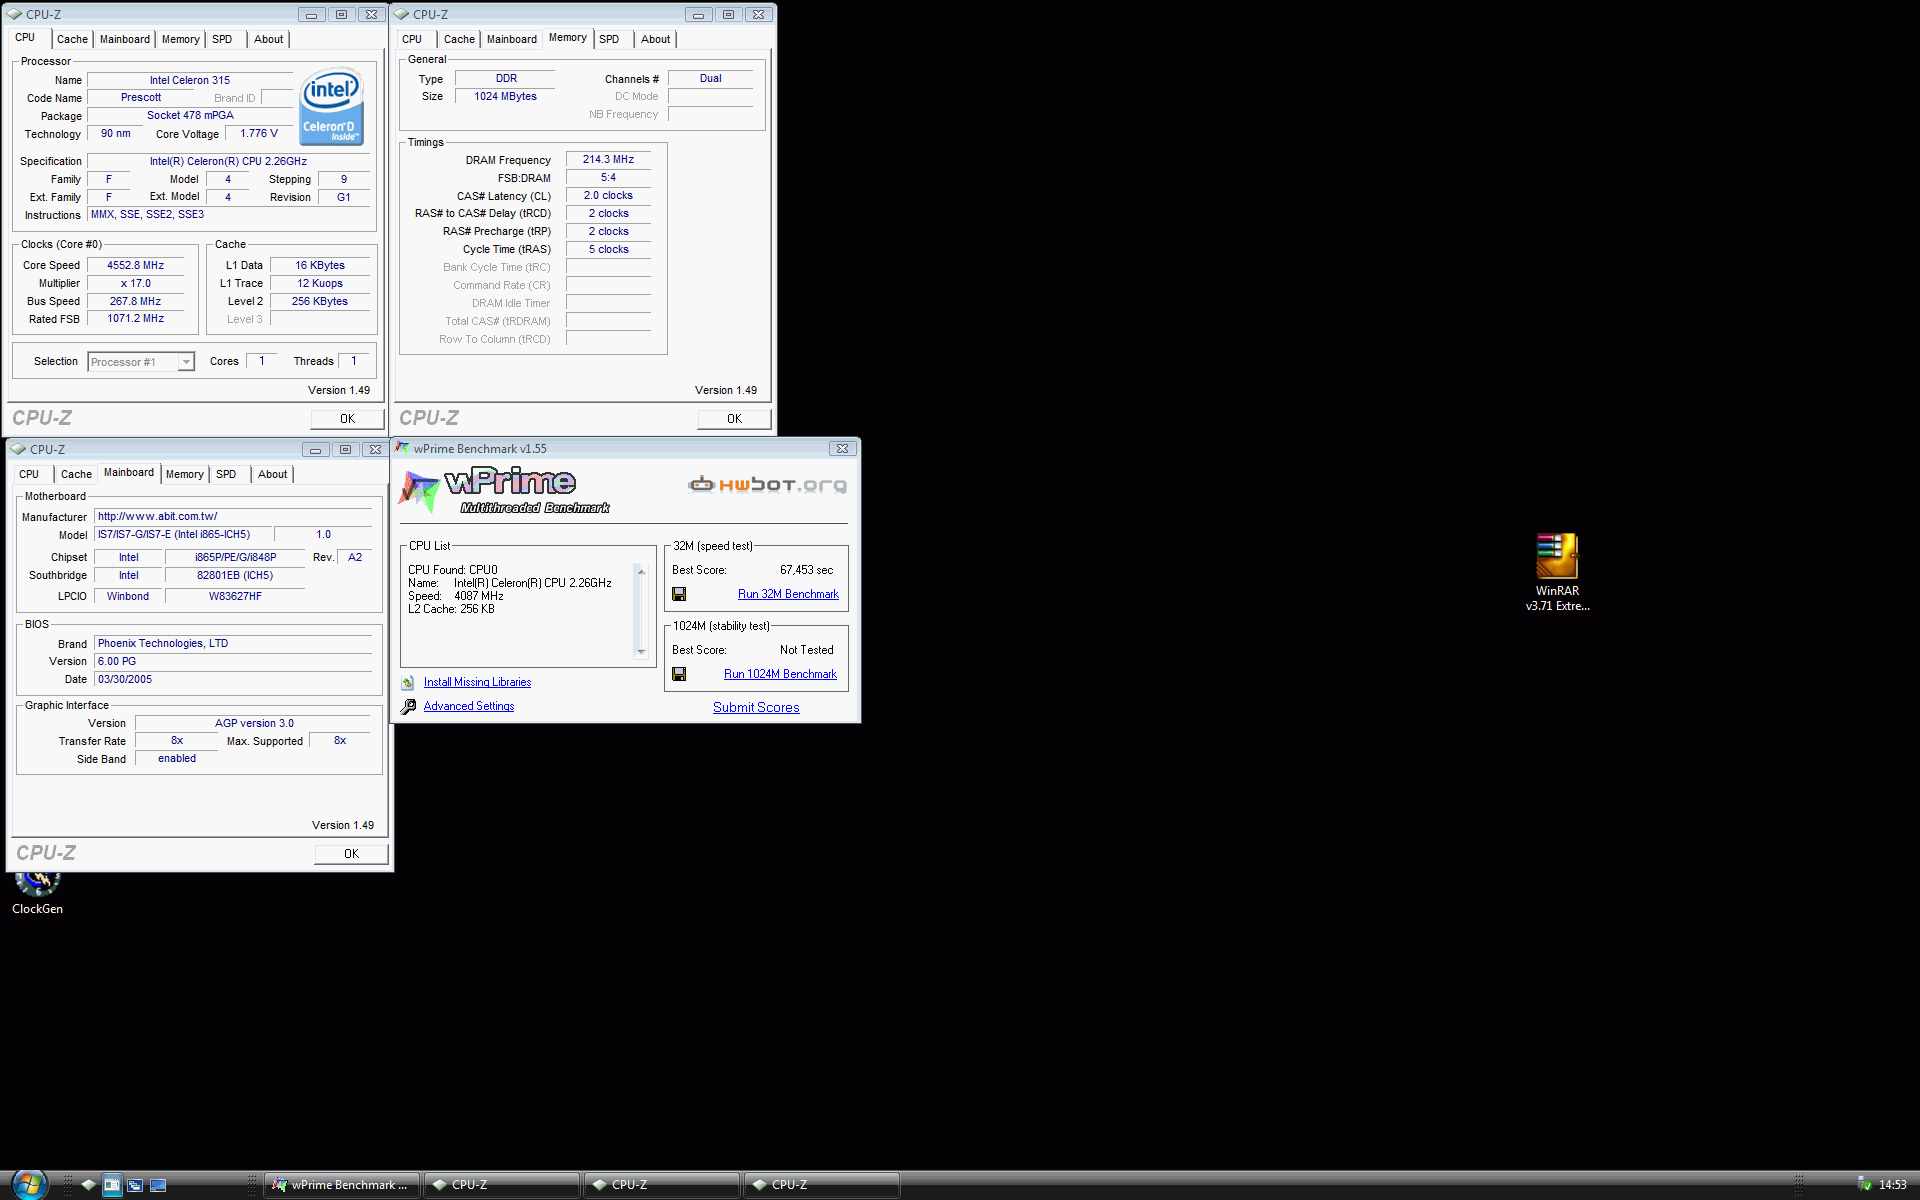Click the CAS# Latency value 2.0 clocks
This screenshot has height=1200, width=1920.
608,195
